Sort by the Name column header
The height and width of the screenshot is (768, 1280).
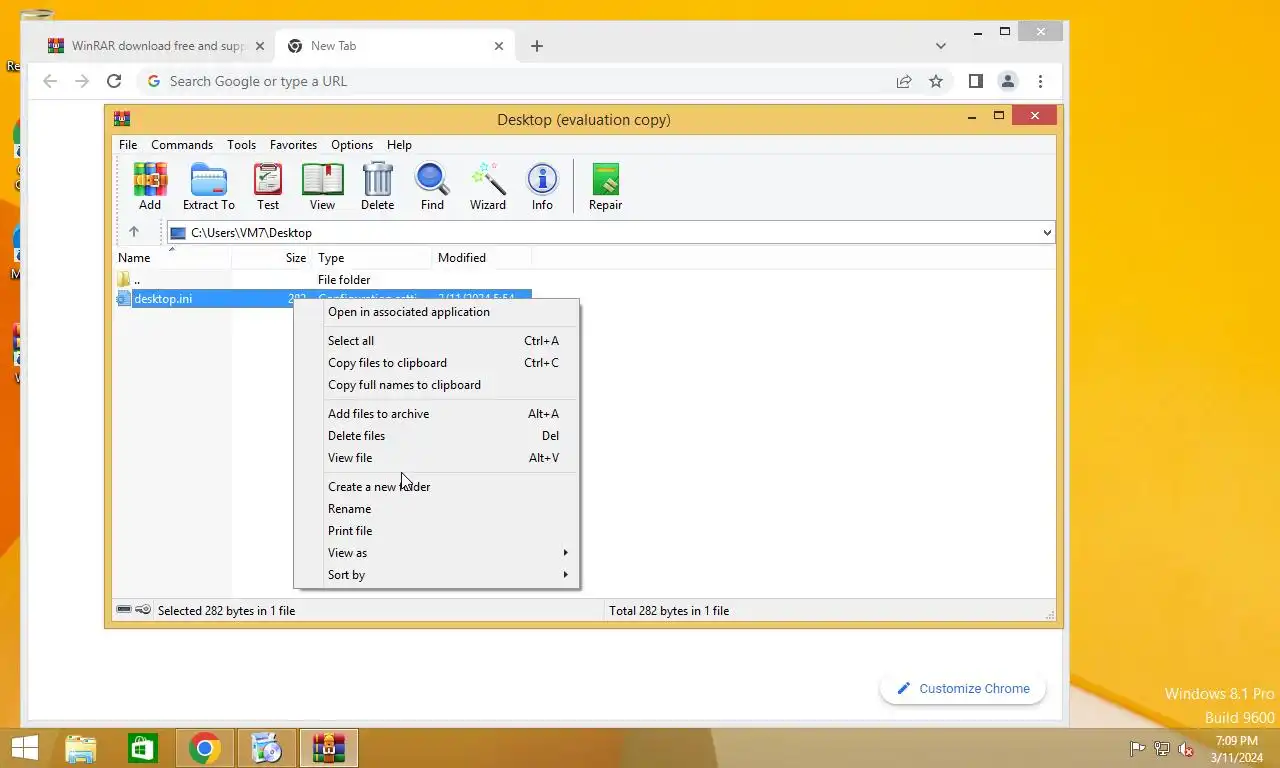(x=172, y=258)
